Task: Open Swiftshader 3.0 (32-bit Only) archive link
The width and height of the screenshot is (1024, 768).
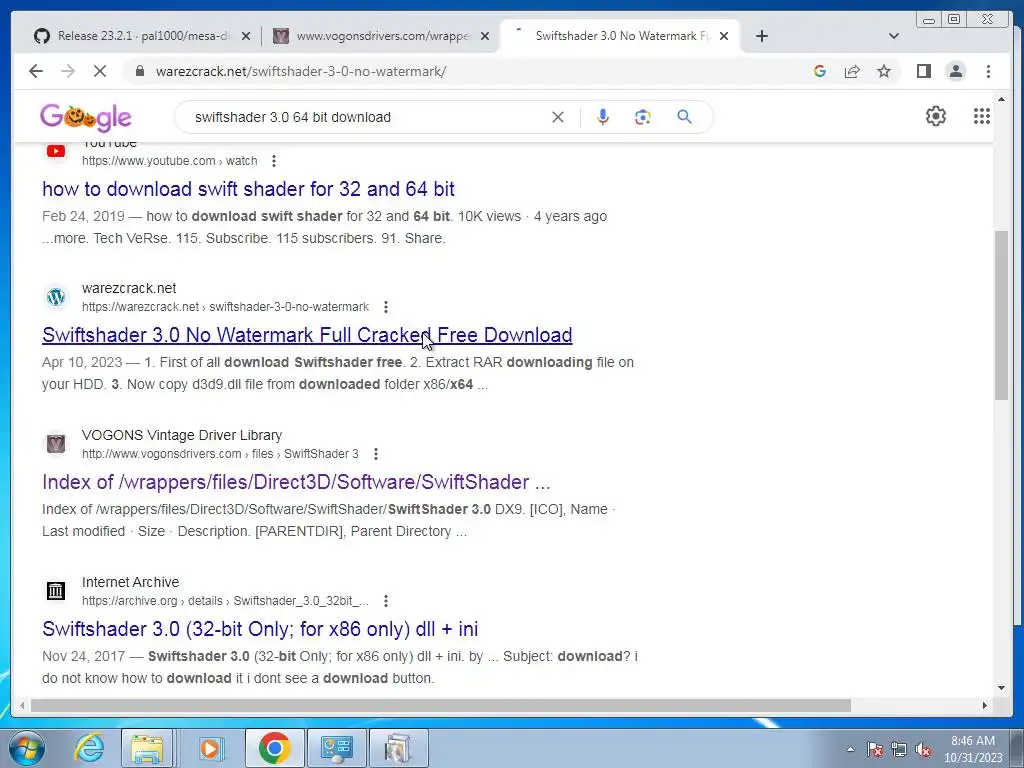Action: coord(260,629)
